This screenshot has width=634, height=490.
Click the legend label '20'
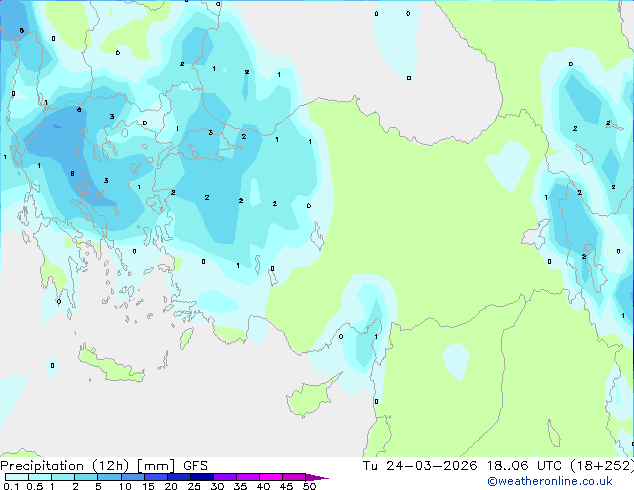pyautogui.click(x=171, y=486)
